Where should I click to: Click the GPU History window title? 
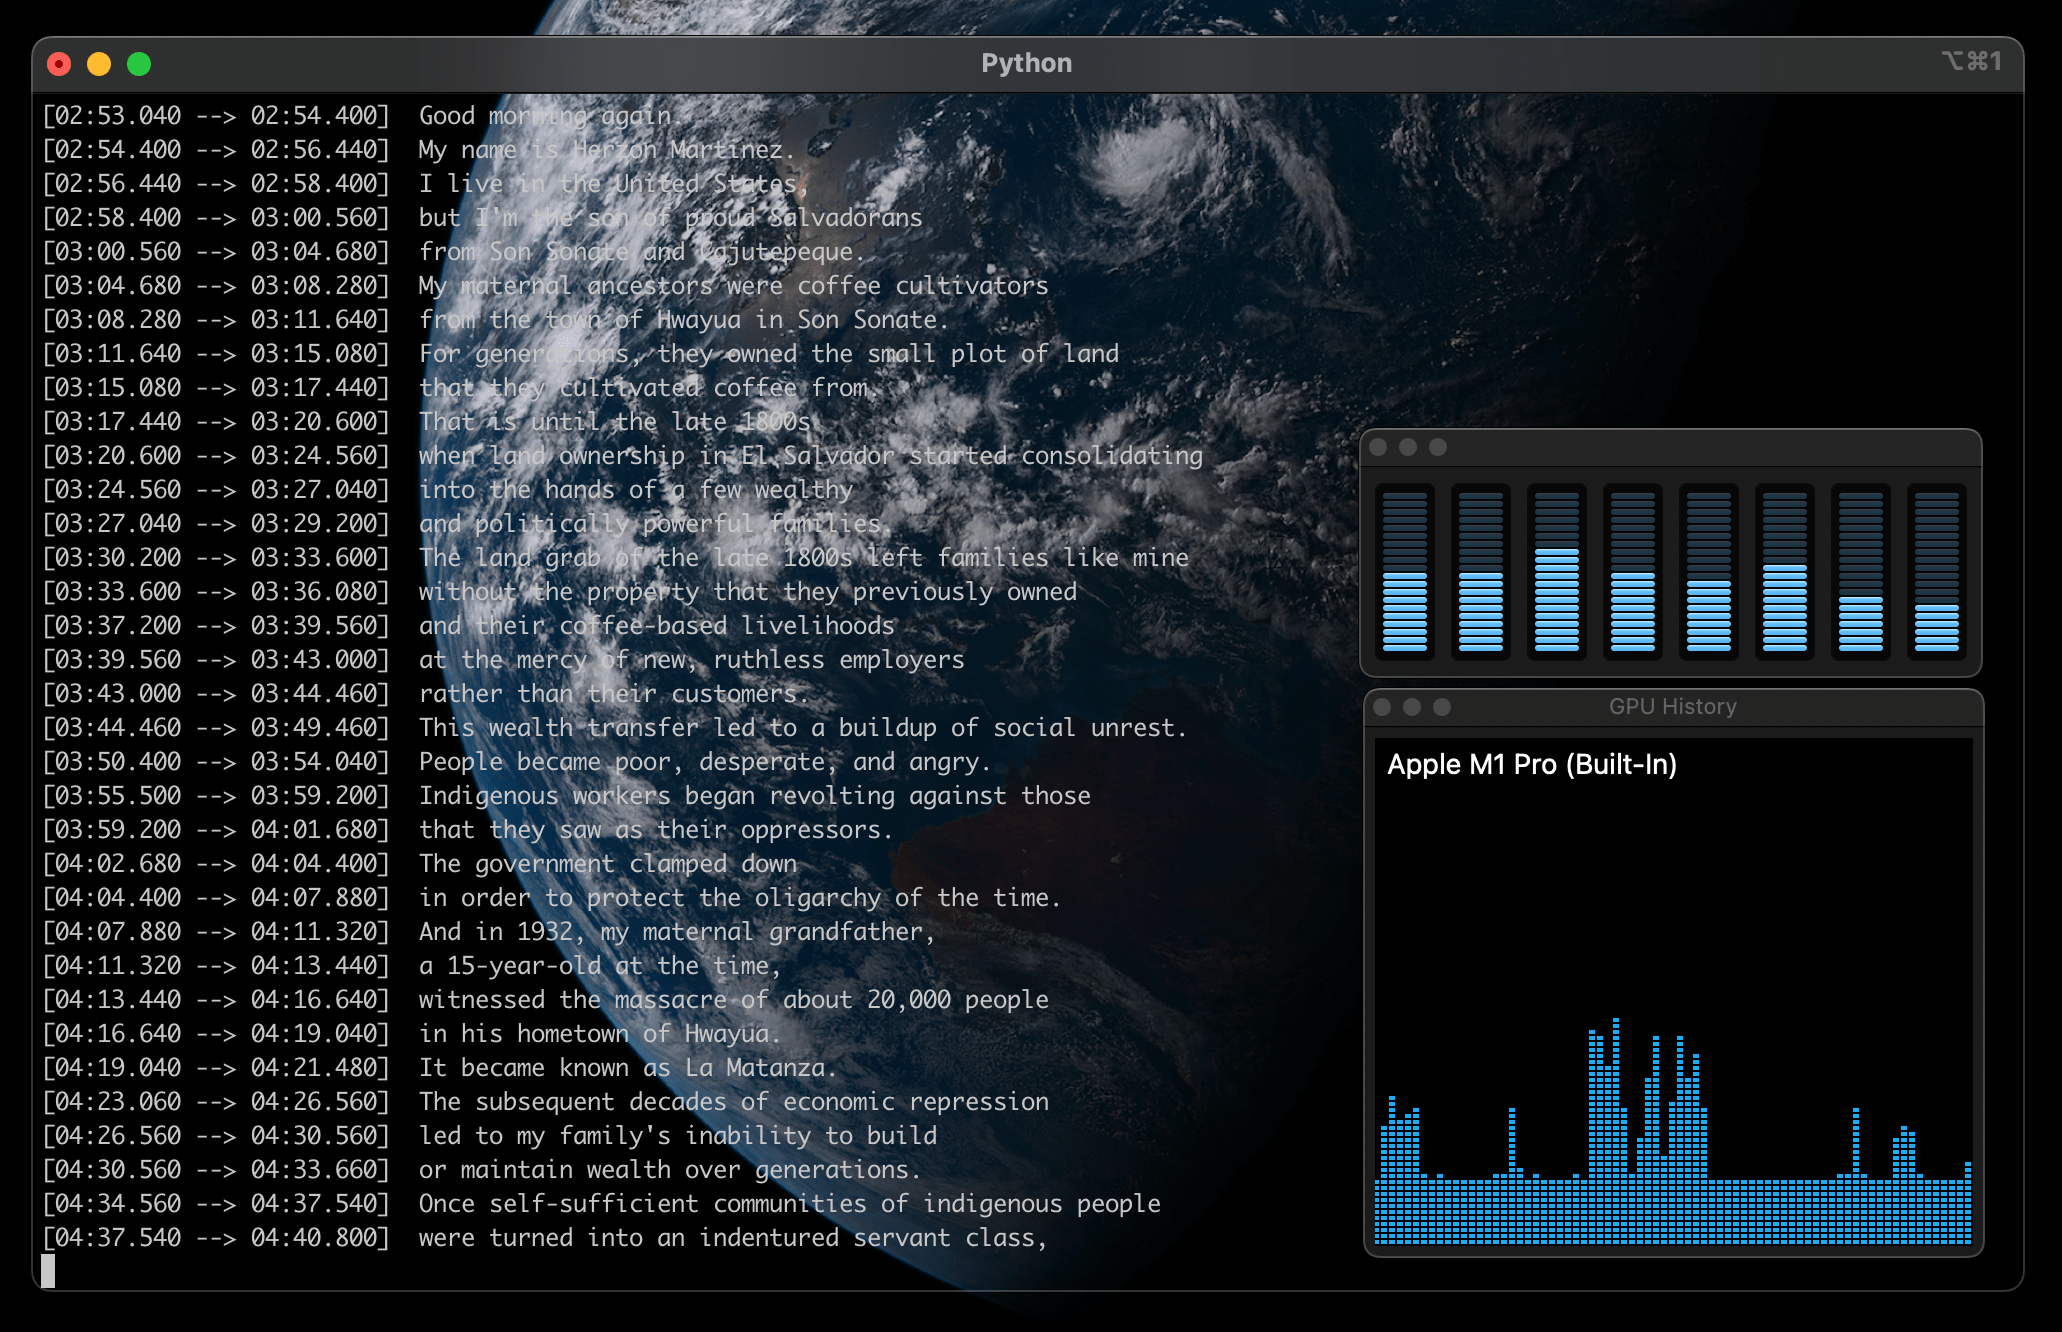tap(1672, 706)
